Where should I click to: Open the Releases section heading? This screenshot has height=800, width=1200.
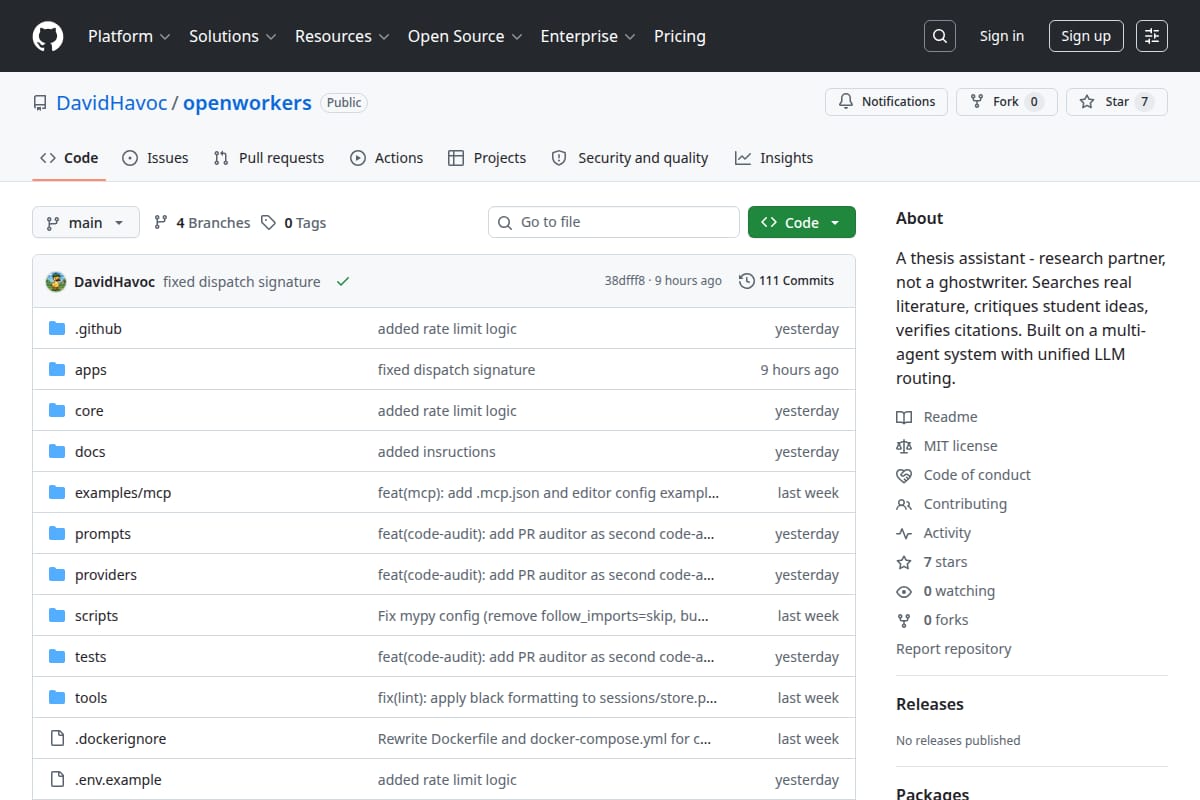point(930,704)
